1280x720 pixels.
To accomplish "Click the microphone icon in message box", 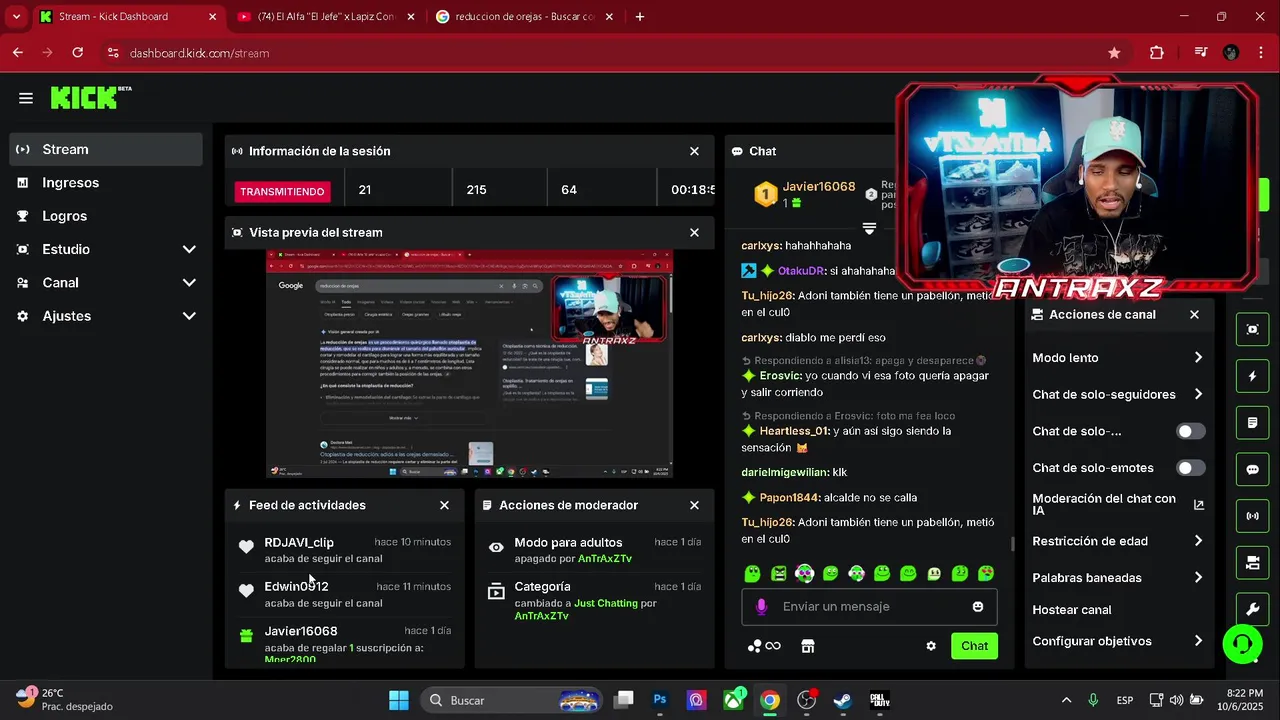I will [x=761, y=606].
